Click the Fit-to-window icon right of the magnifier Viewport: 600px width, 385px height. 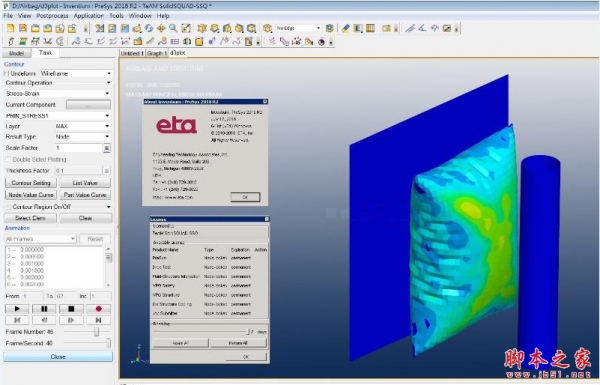coord(186,28)
